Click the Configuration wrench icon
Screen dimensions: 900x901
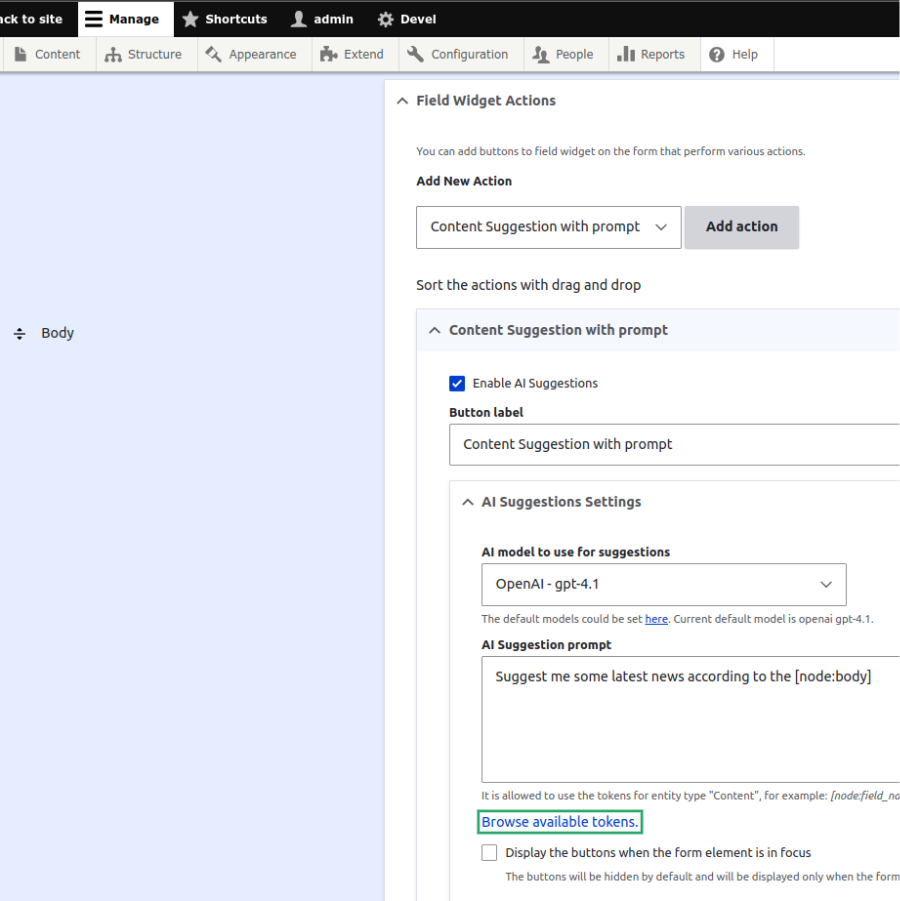tap(415, 55)
